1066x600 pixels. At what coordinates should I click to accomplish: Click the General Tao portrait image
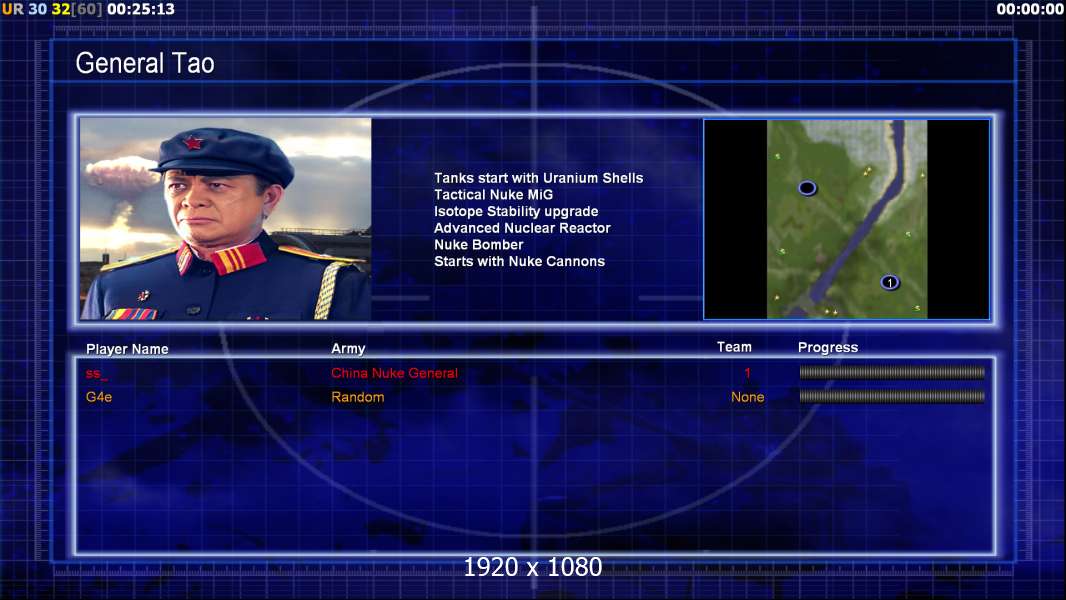[226, 218]
